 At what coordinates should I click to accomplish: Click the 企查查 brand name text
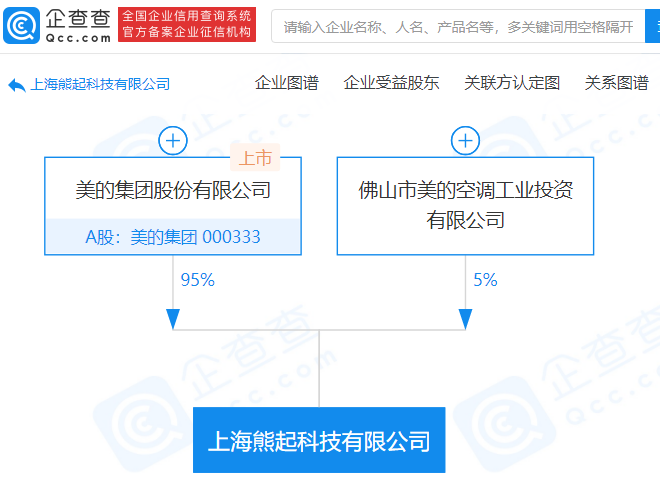coord(78,18)
